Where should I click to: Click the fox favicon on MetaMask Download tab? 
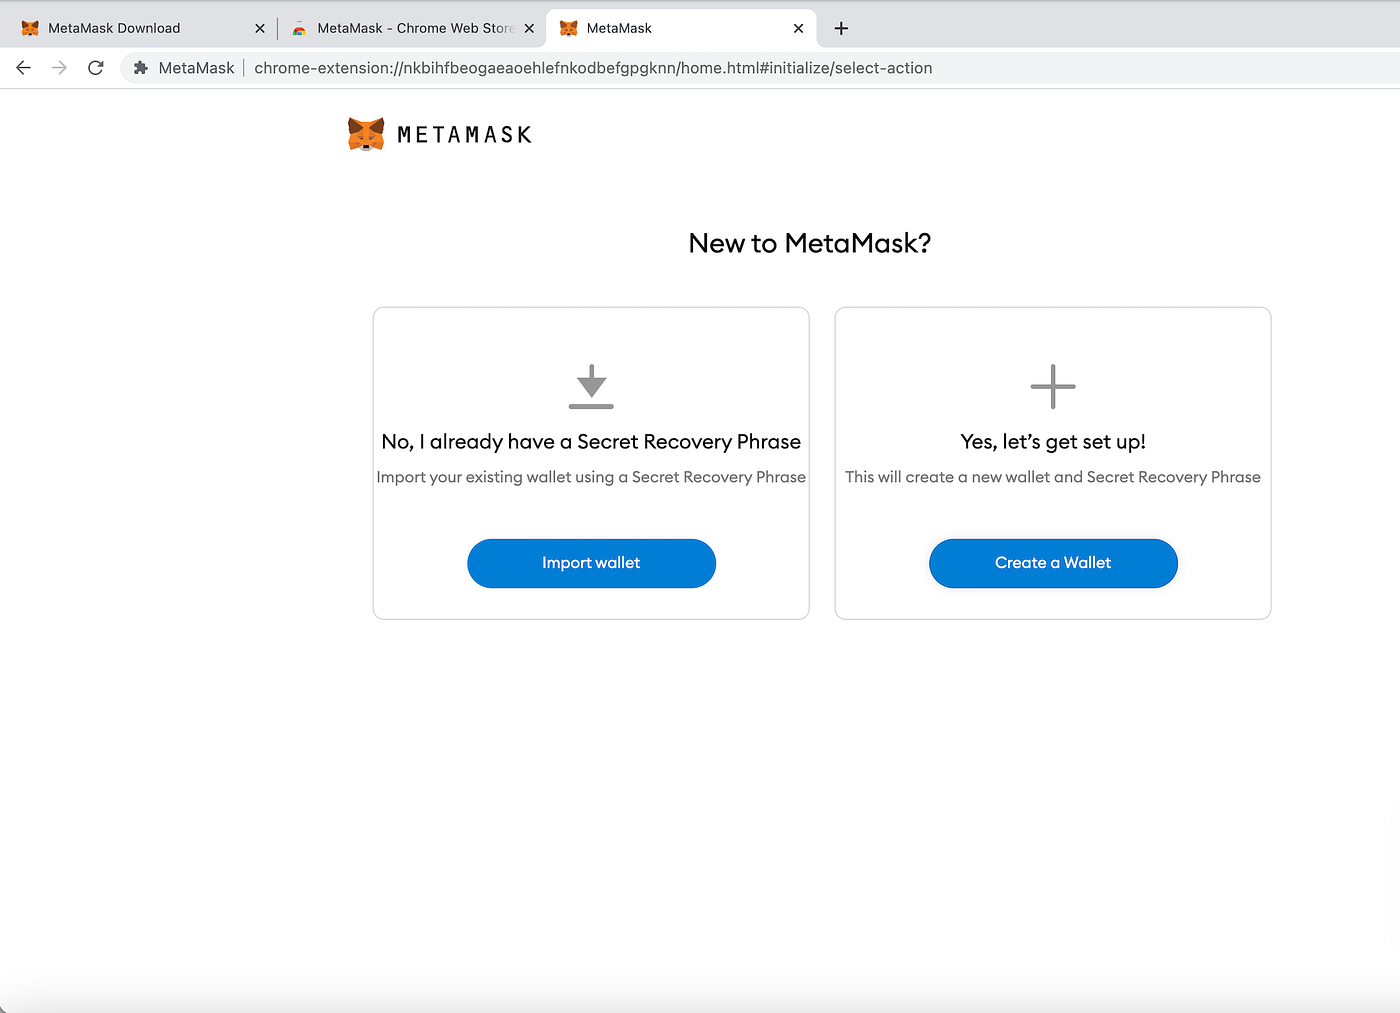pos(30,28)
